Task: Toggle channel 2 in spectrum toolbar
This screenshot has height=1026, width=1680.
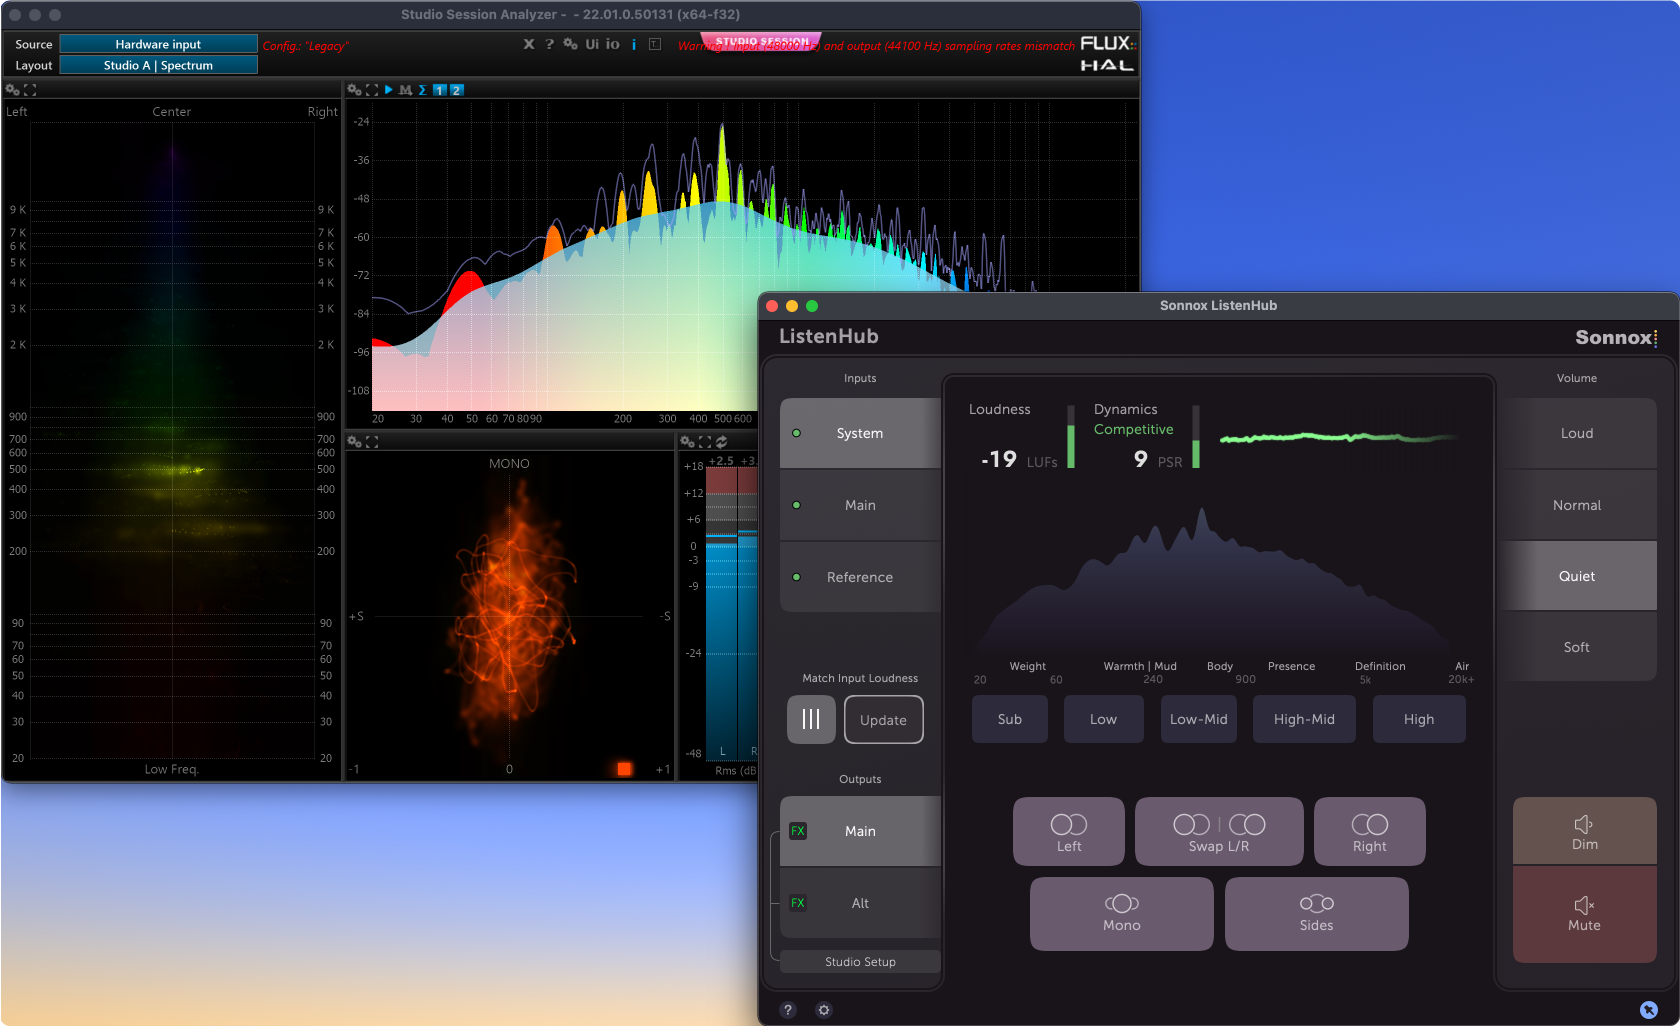Action: click(x=456, y=90)
